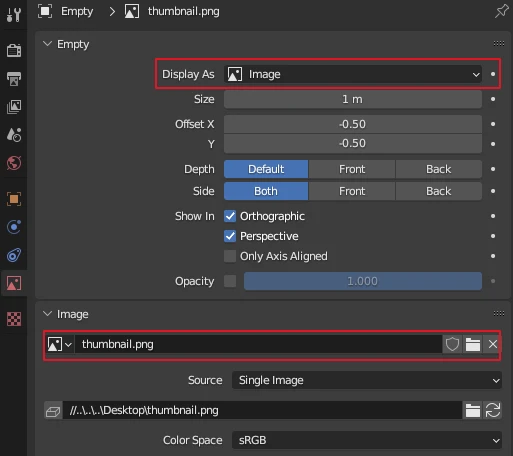The width and height of the screenshot is (513, 456).
Task: Open the Output properties tab
Action: click(x=14, y=79)
